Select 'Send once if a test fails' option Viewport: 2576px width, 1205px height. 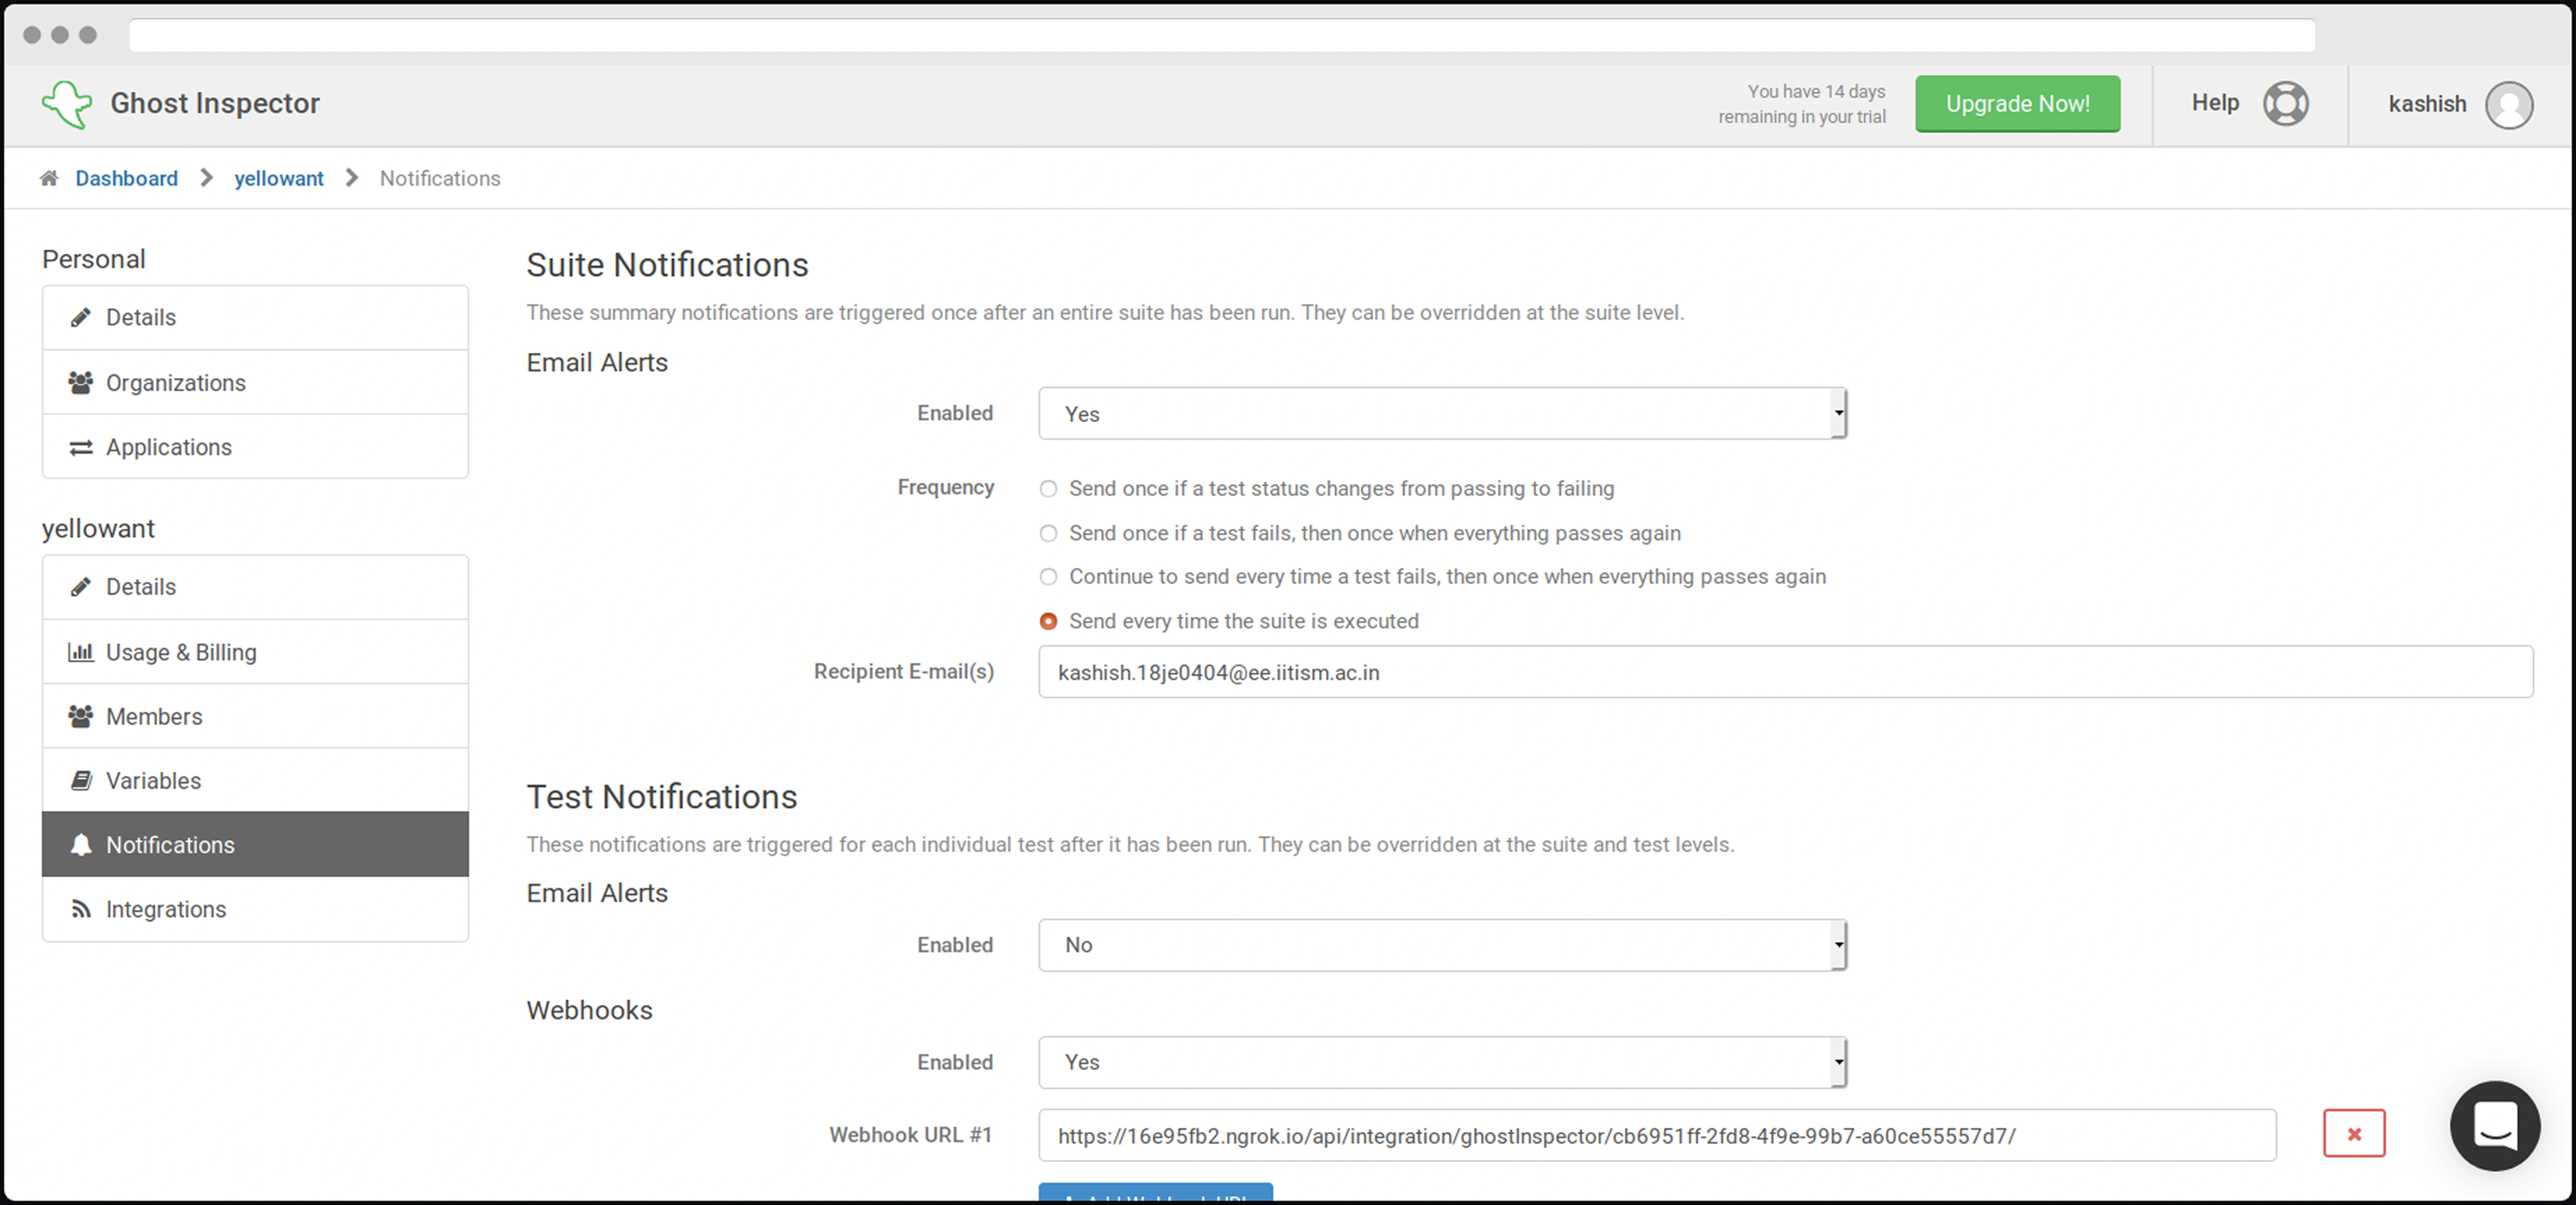tap(1048, 533)
